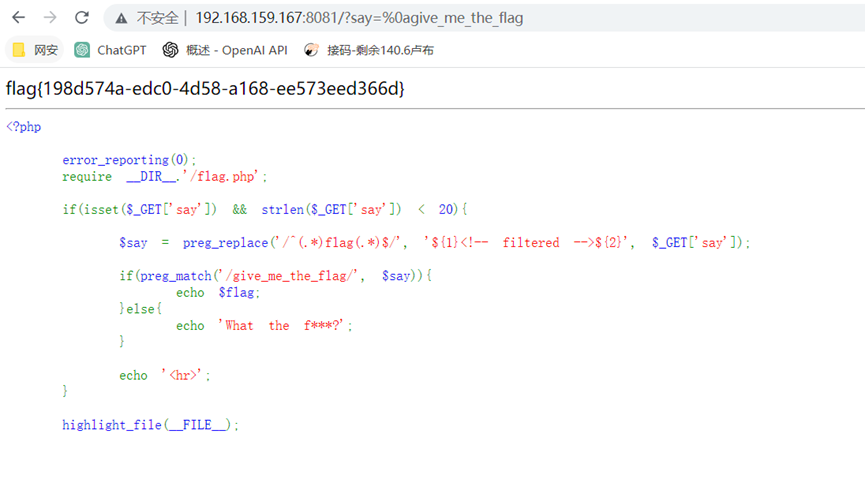Click the 接码 bookmark favicon
The height and width of the screenshot is (479, 865).
[x=312, y=50]
